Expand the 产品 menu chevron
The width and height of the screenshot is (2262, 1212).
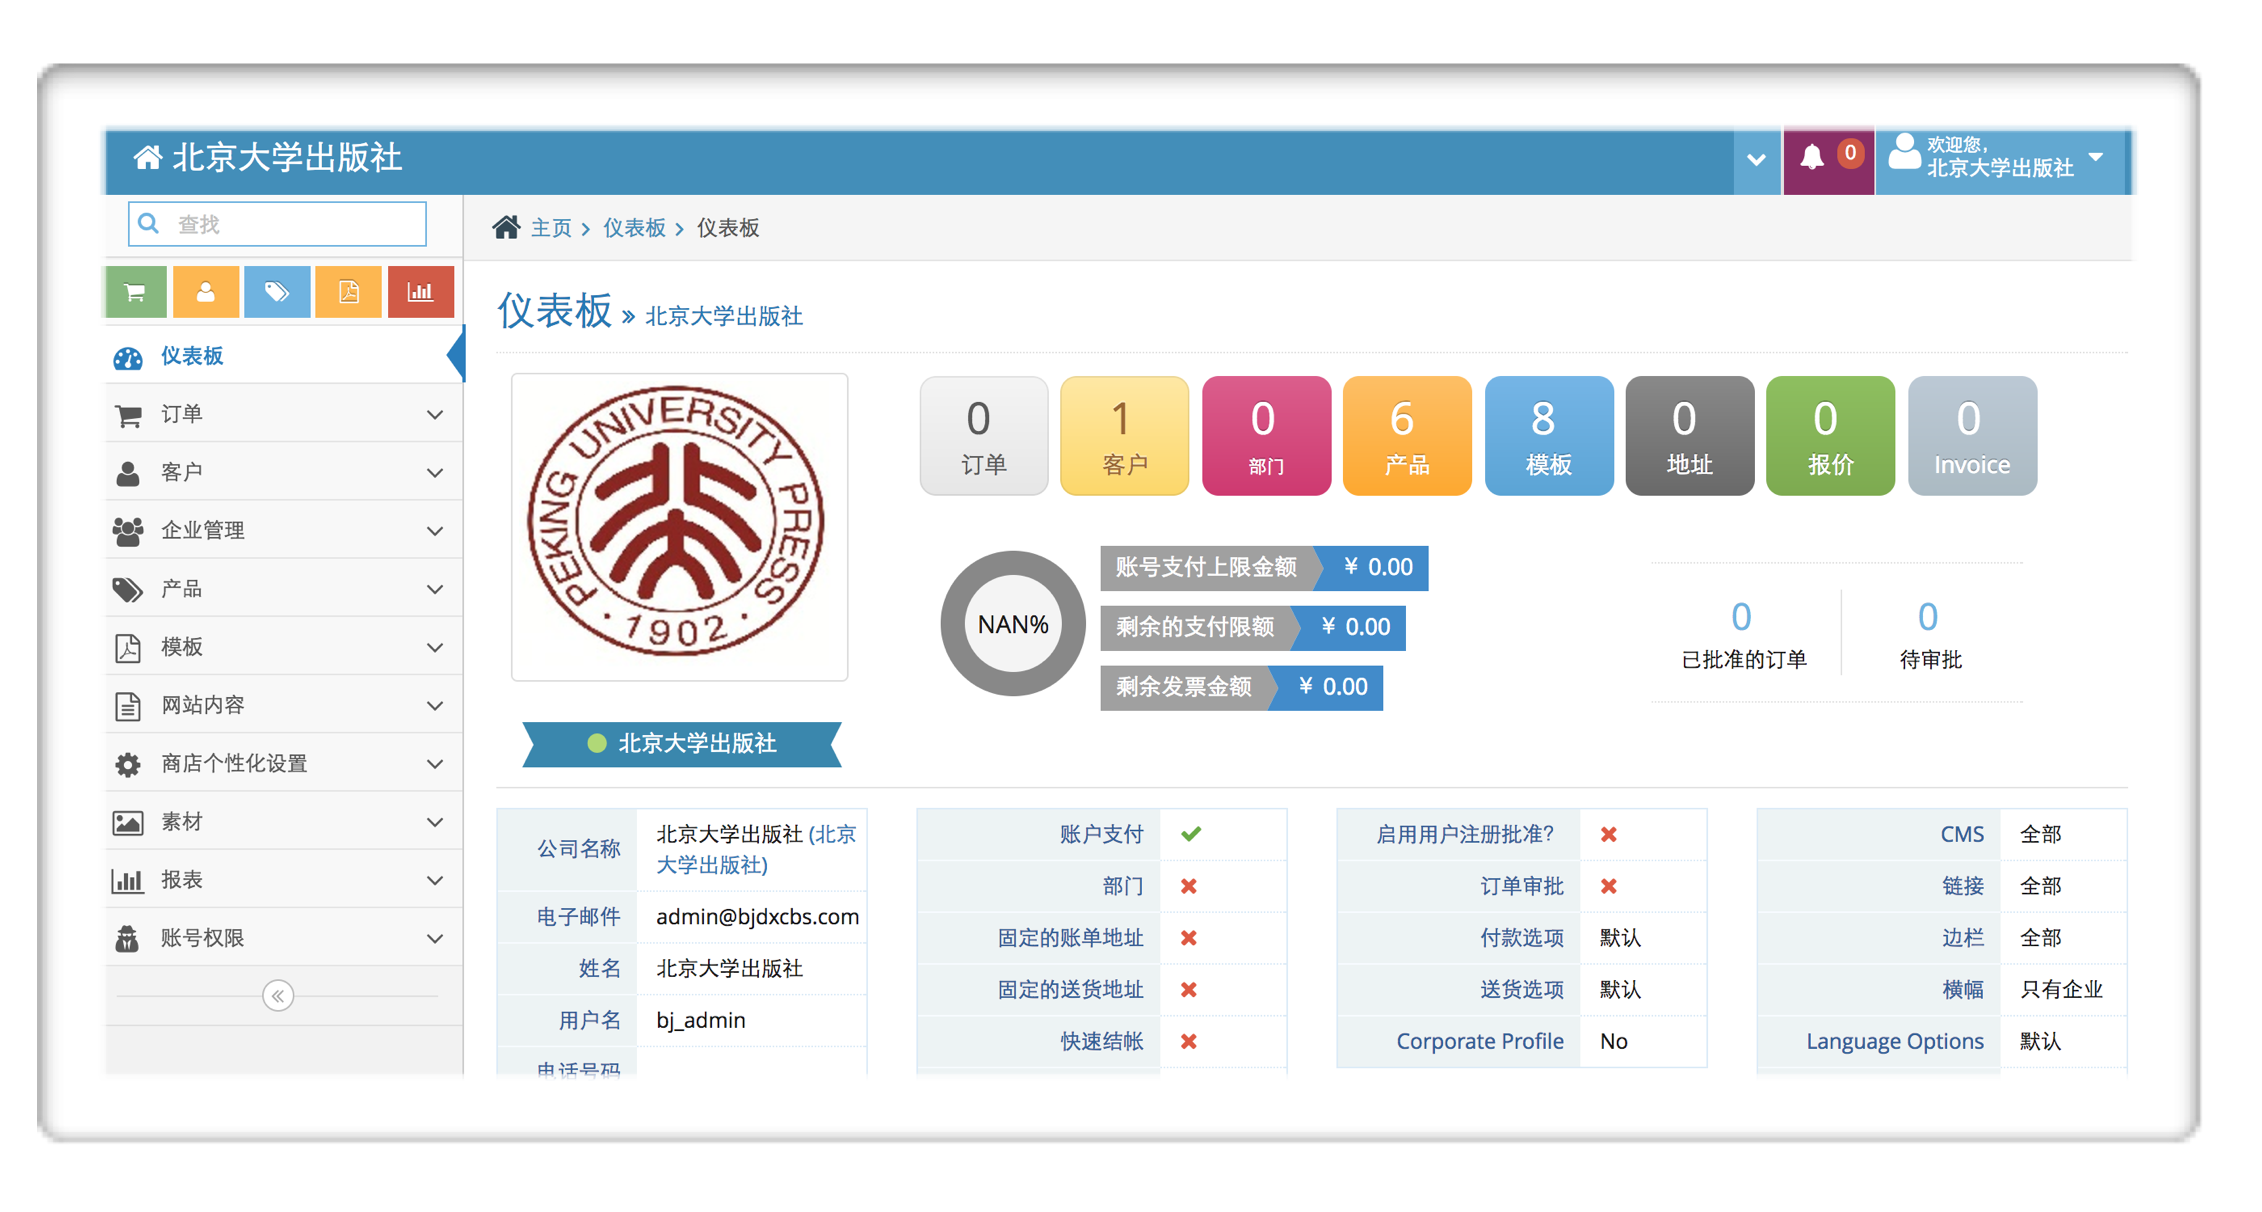pyautogui.click(x=435, y=589)
